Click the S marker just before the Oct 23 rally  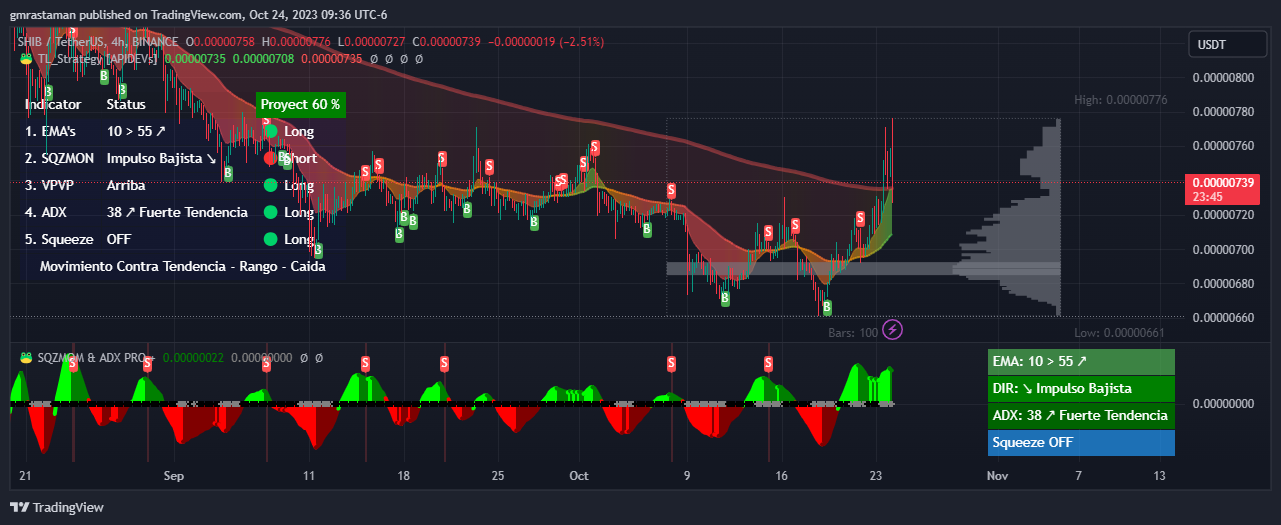point(860,218)
